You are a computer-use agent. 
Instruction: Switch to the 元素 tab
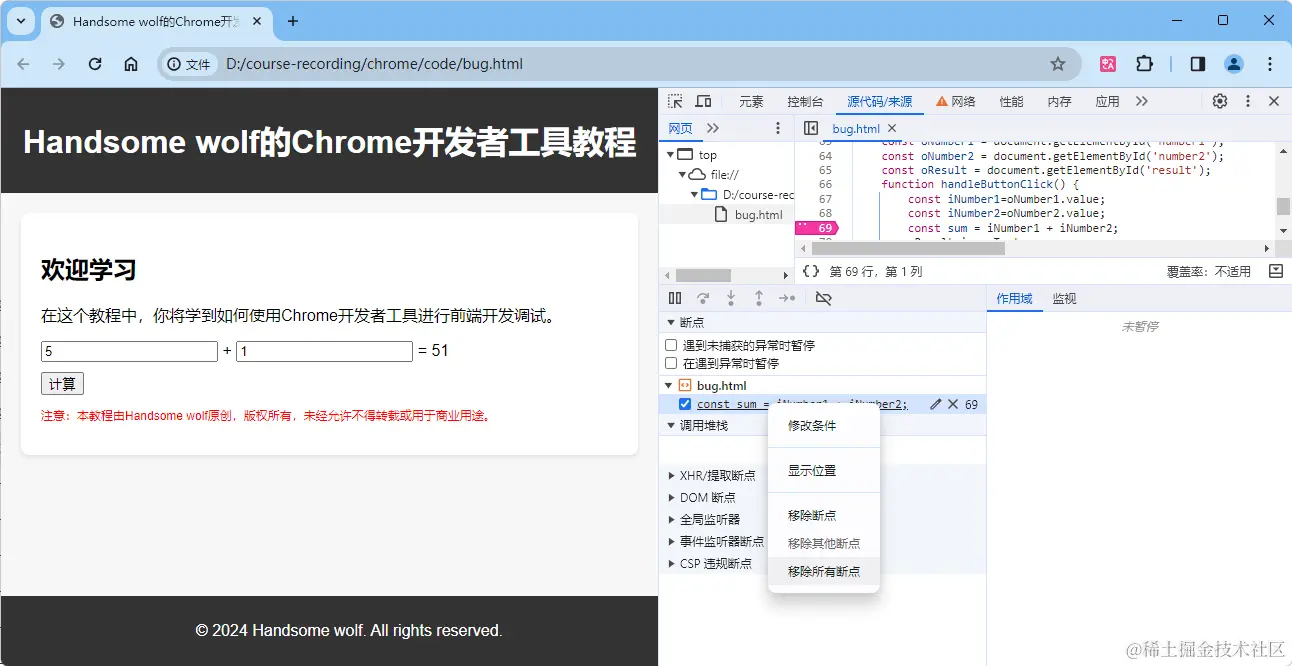(x=751, y=101)
